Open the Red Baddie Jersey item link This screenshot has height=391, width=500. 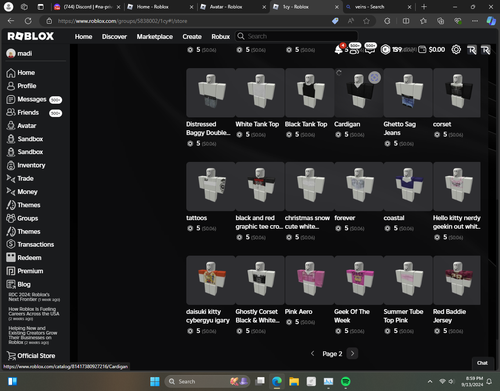[x=449, y=316]
